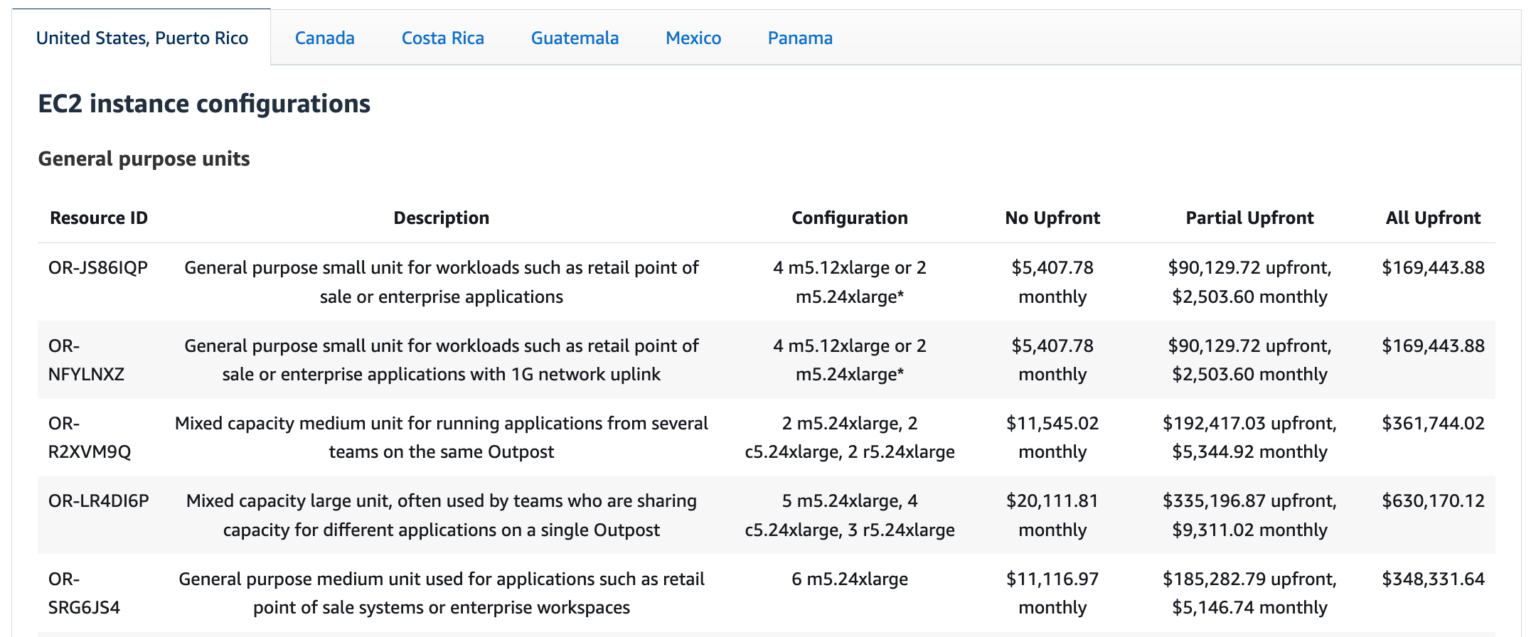
Task: View Mexico pricing tab
Action: click(692, 37)
